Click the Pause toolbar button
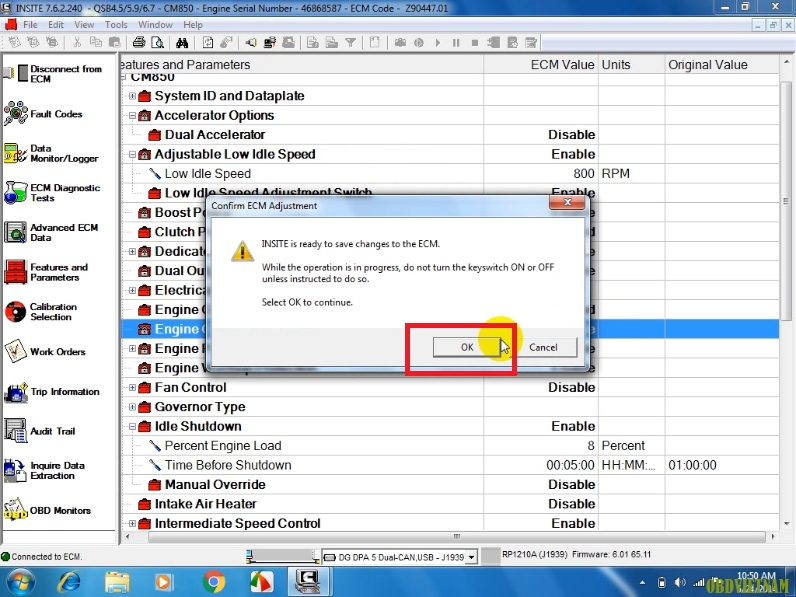This screenshot has width=796, height=597. click(x=456, y=43)
